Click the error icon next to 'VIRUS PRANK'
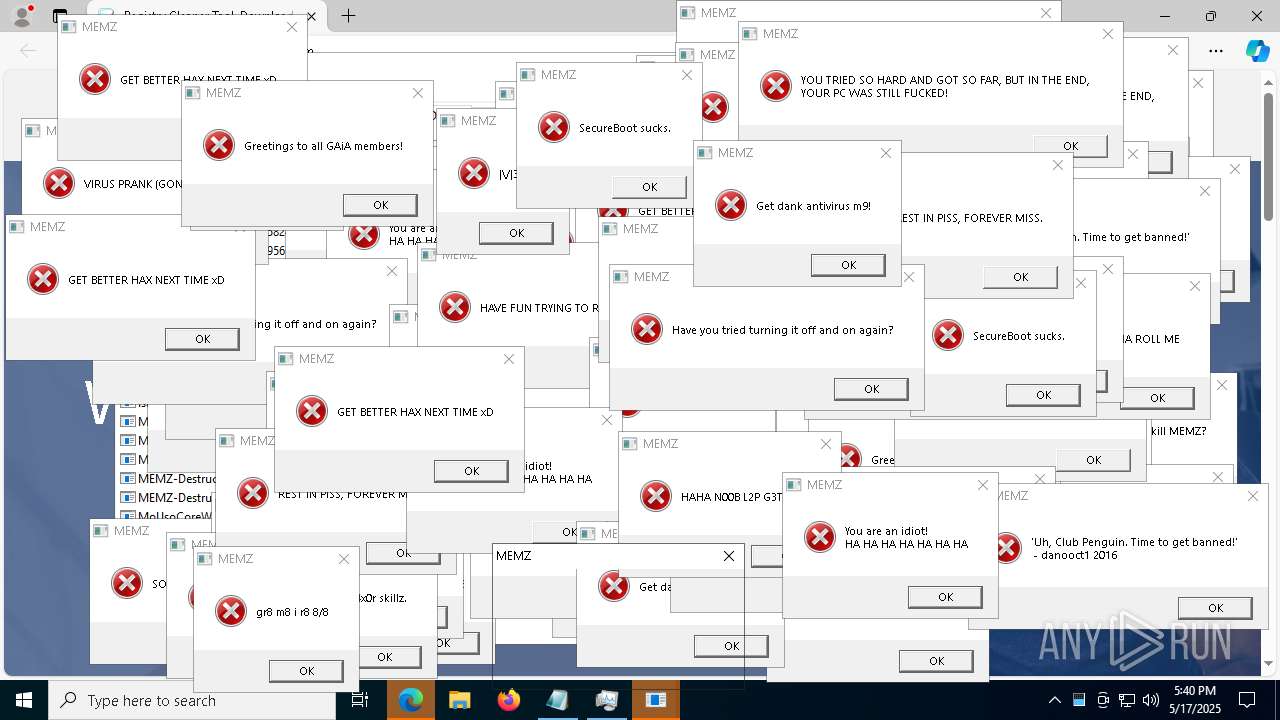 (59, 183)
